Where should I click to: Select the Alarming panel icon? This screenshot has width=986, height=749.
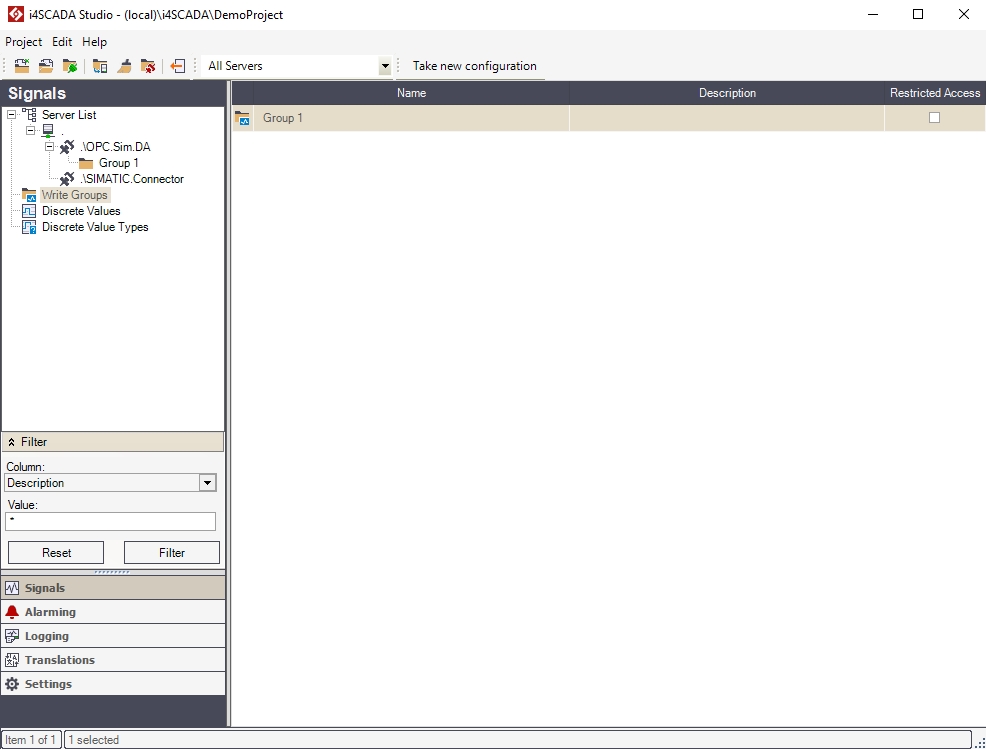(14, 611)
